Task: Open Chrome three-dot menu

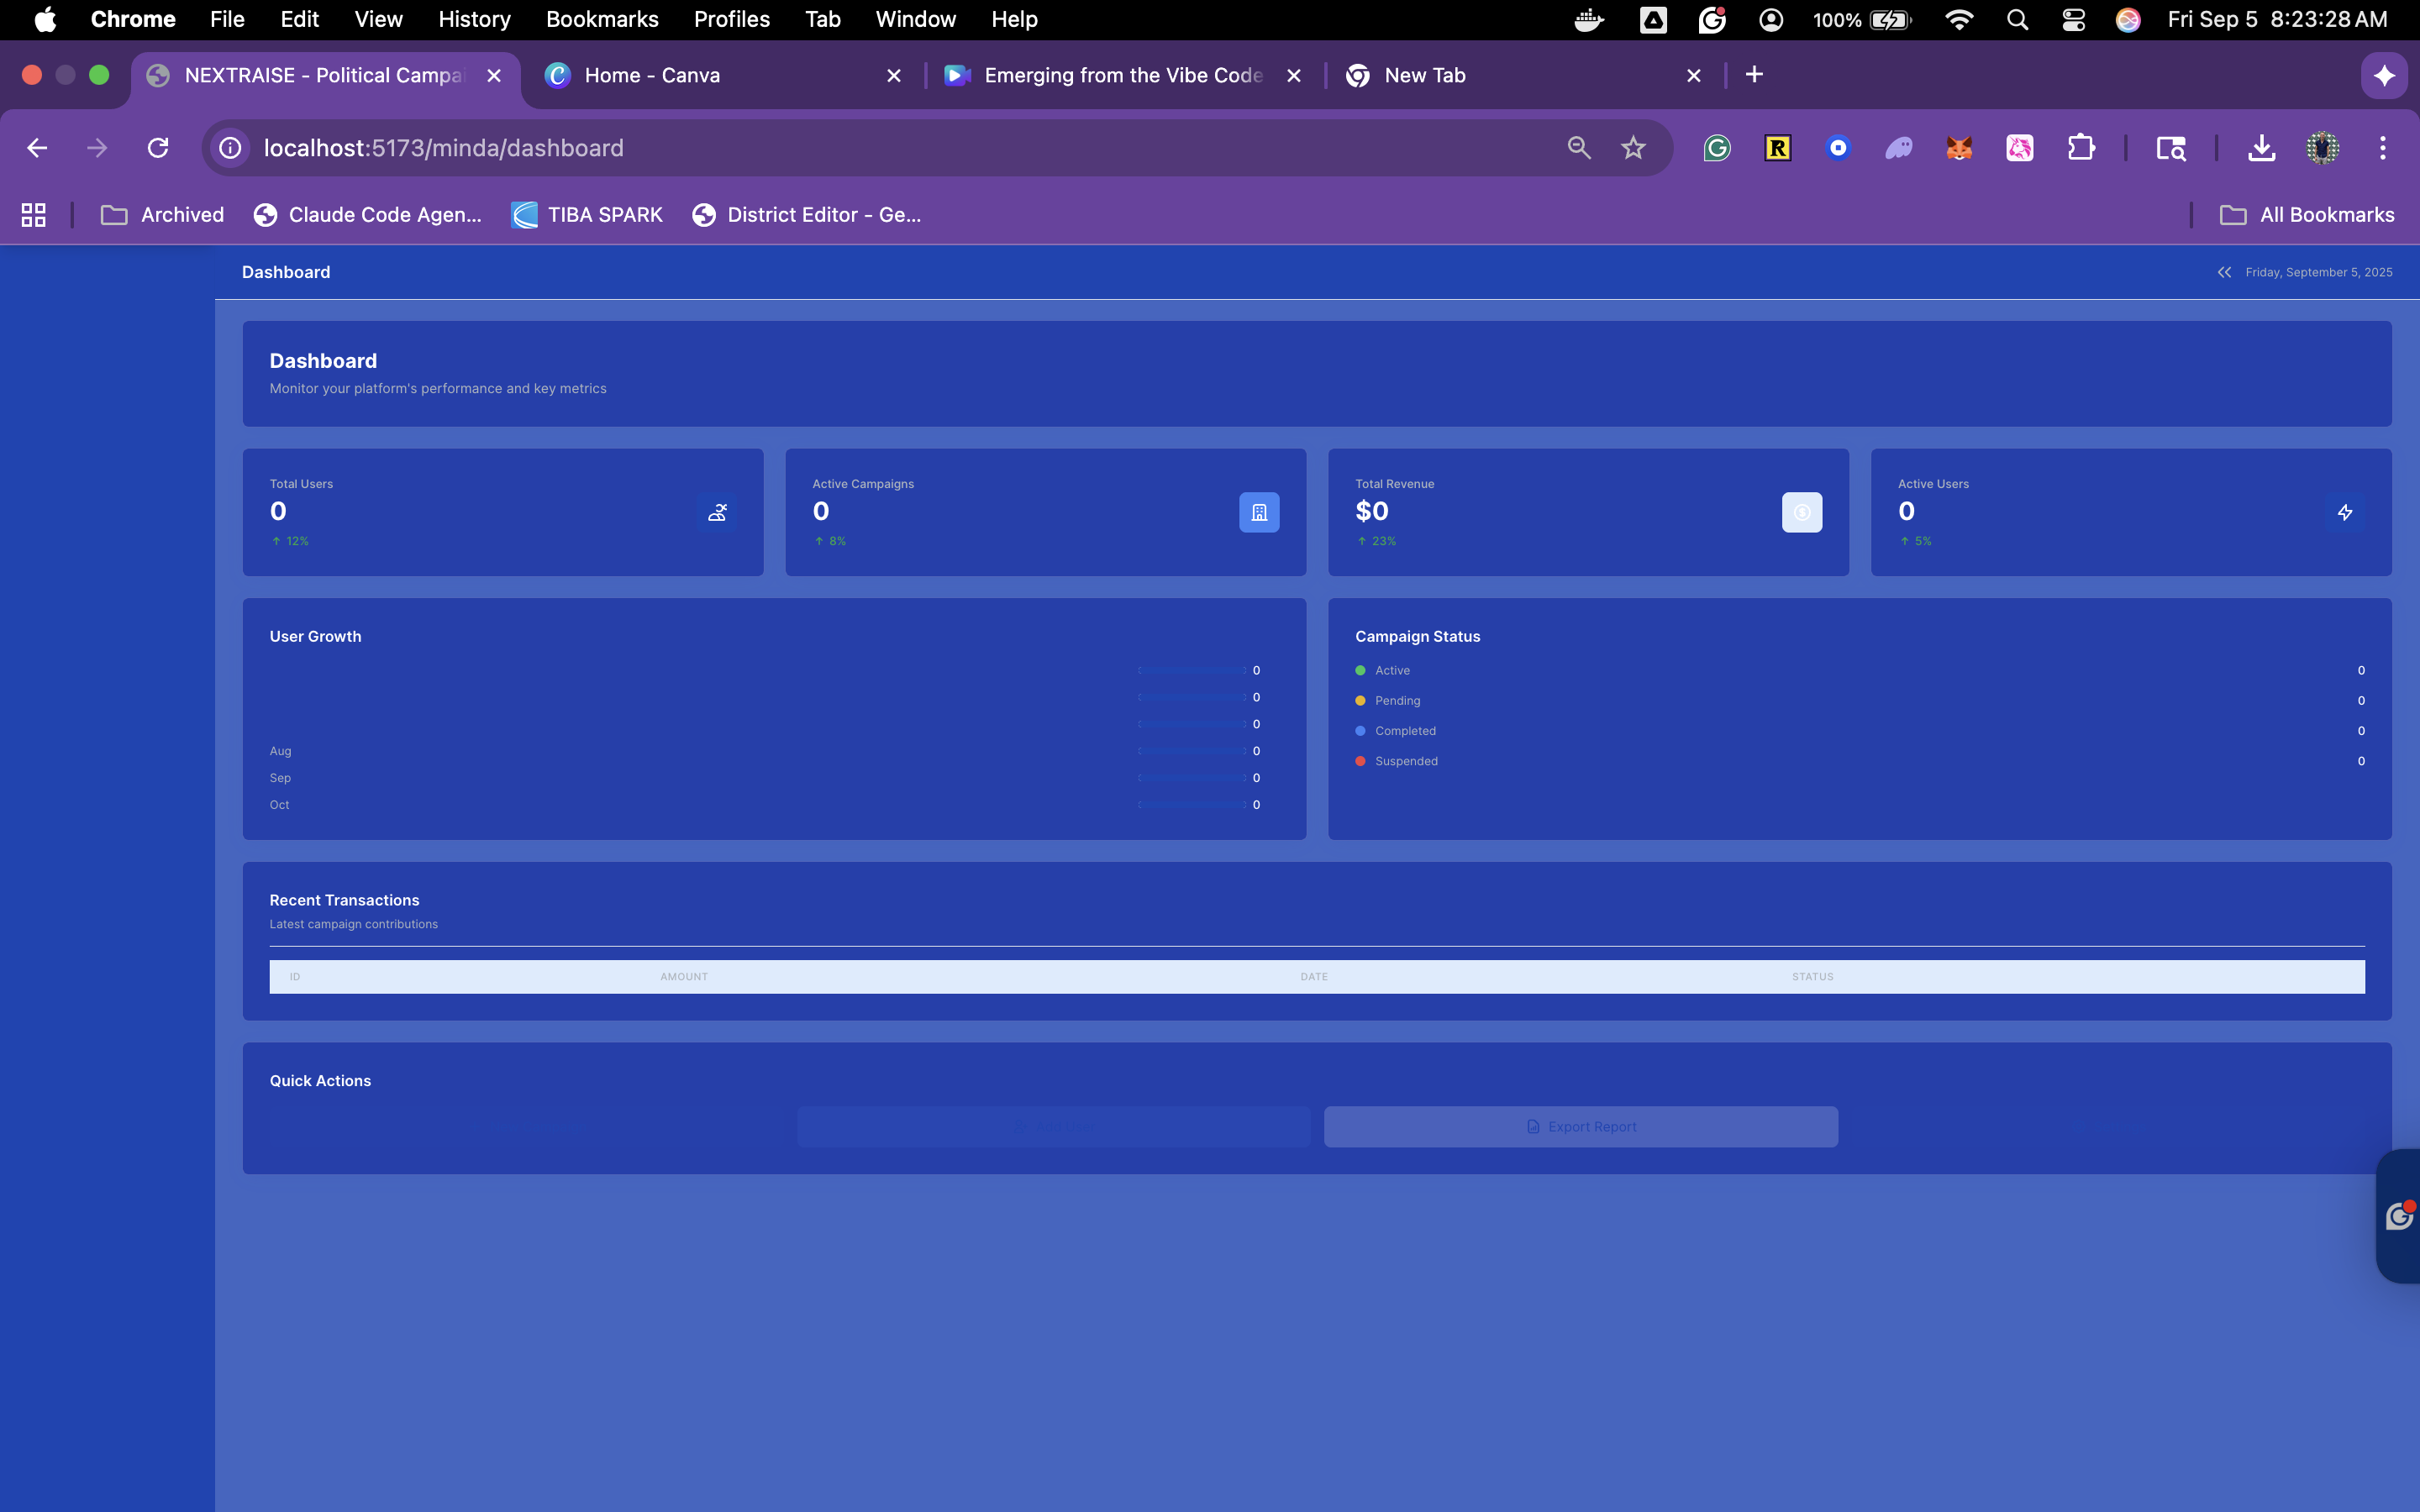Action: [x=2383, y=148]
